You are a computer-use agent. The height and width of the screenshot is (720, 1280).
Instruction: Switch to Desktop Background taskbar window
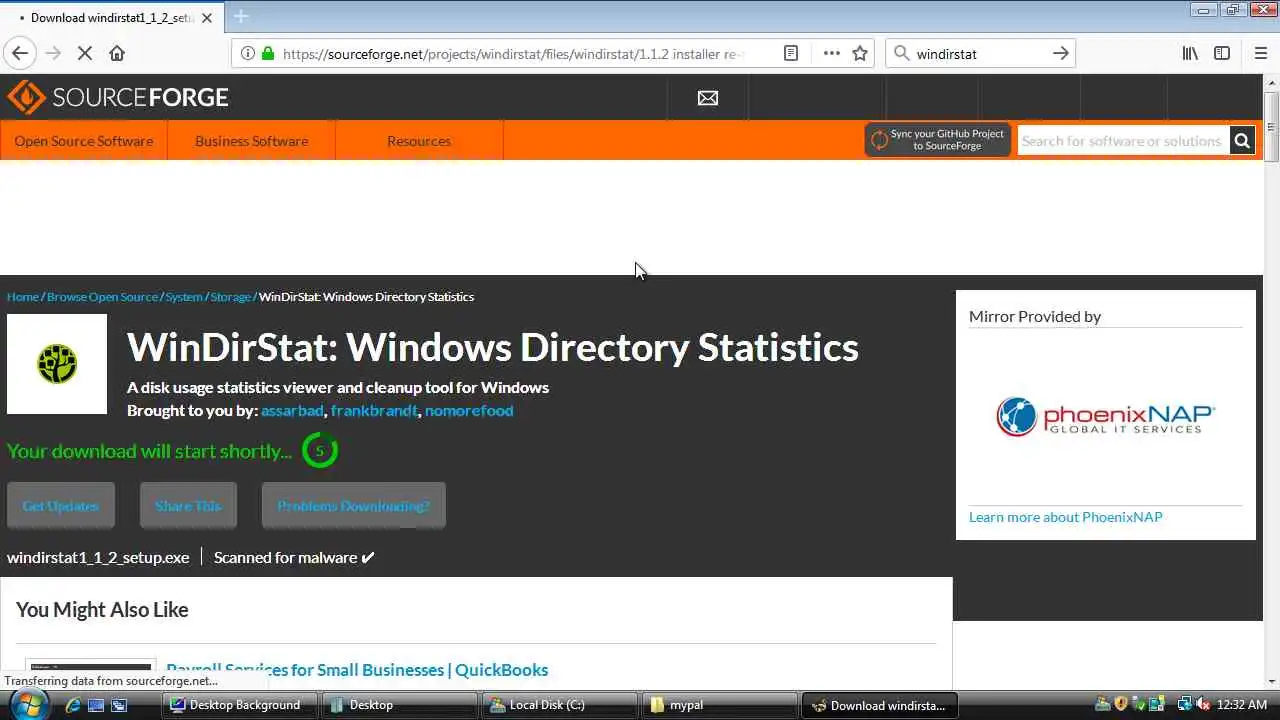pyautogui.click(x=239, y=705)
